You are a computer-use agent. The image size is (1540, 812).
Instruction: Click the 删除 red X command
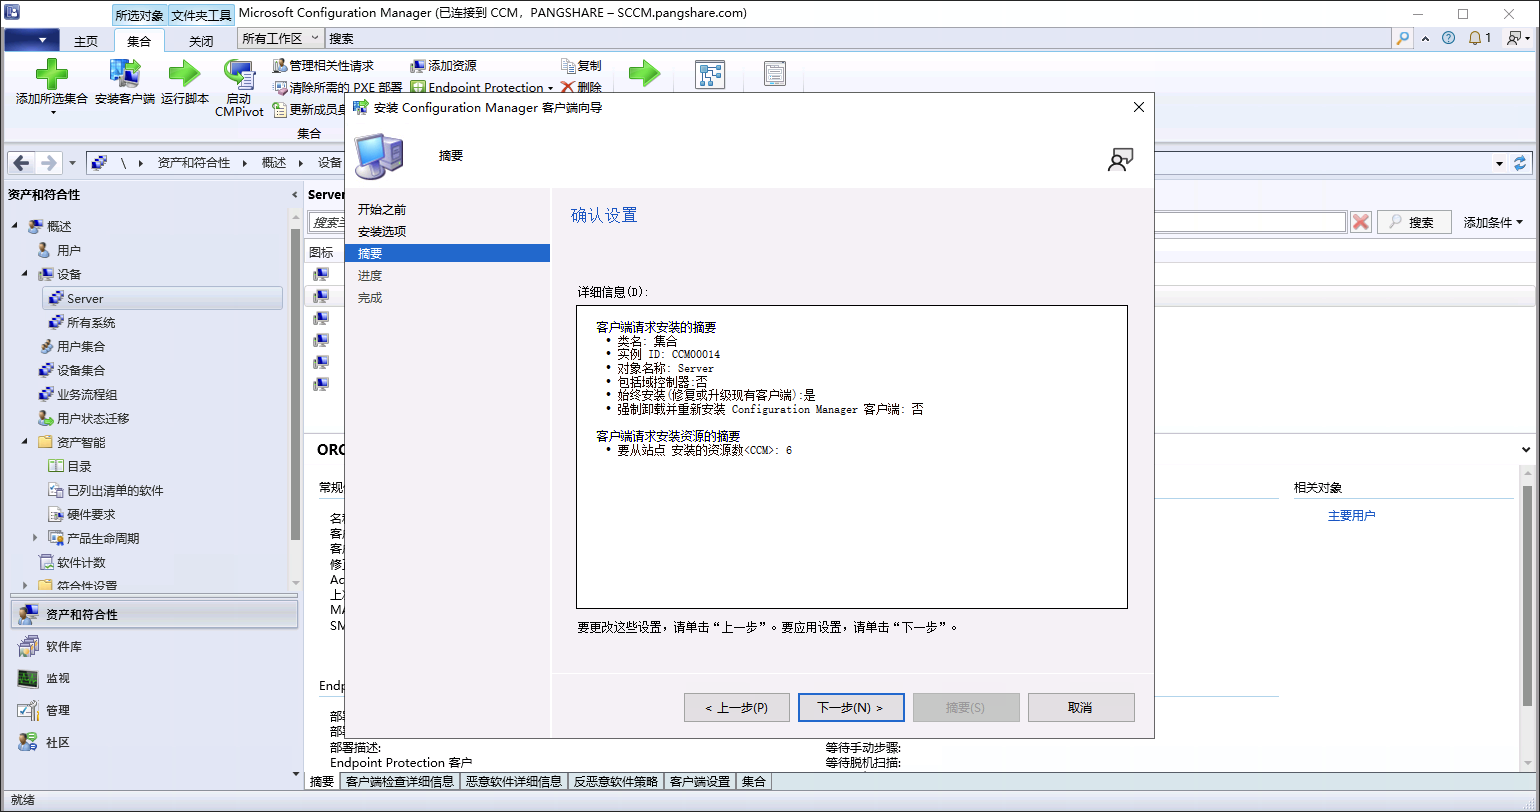click(x=581, y=87)
